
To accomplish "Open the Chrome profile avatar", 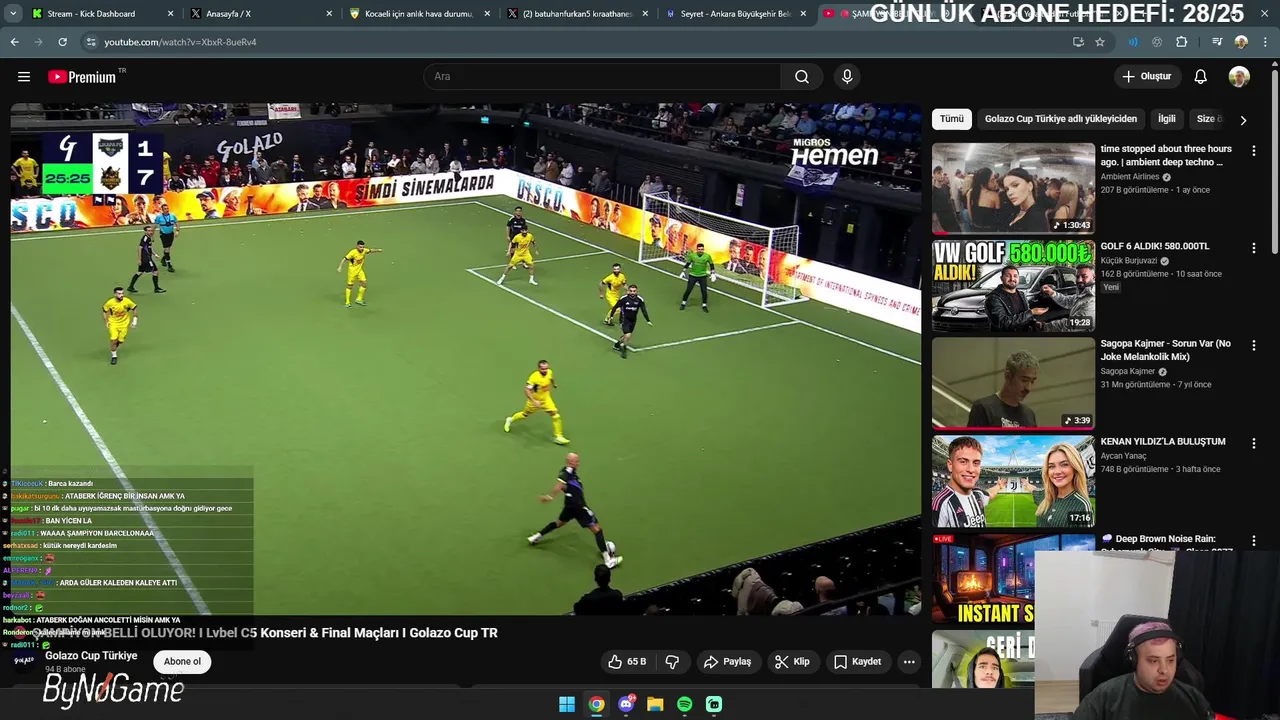I will pos(1241,42).
